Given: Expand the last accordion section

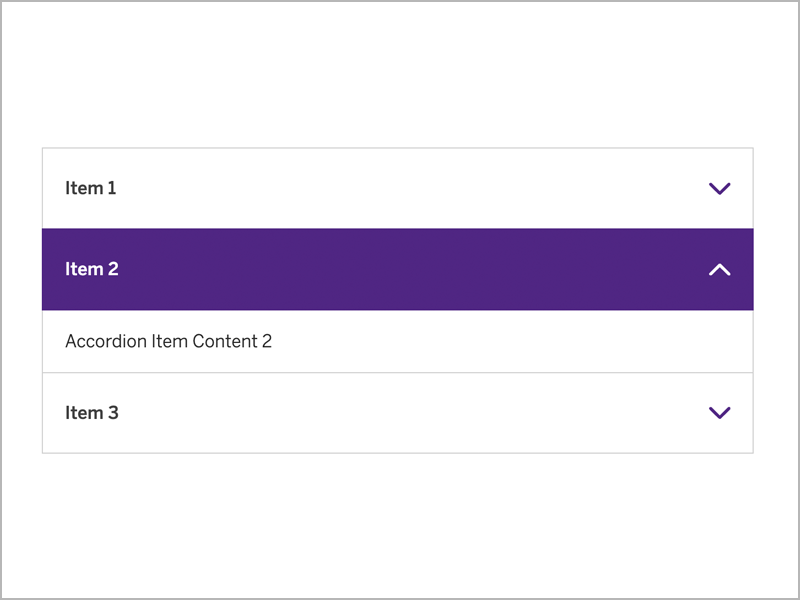Looking at the screenshot, I should 397,412.
